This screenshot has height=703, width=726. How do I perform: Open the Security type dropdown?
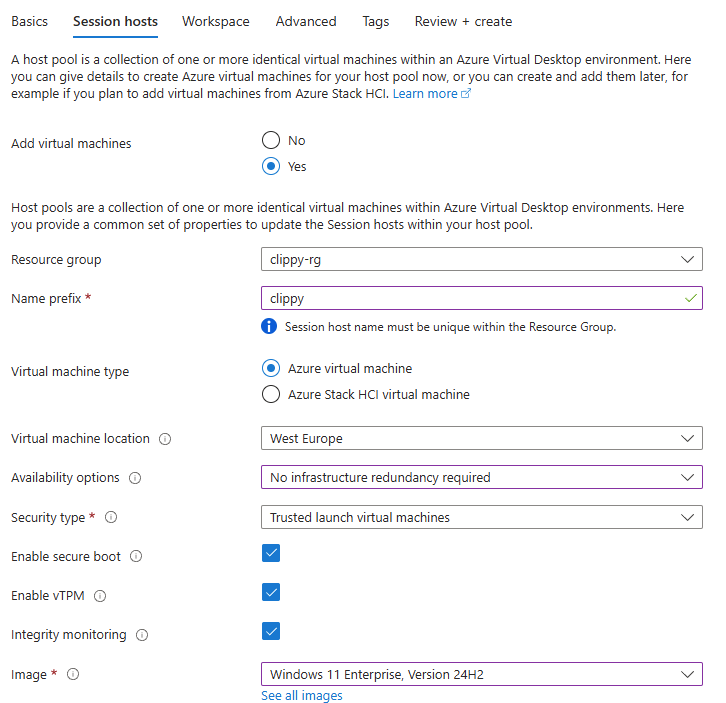482,517
